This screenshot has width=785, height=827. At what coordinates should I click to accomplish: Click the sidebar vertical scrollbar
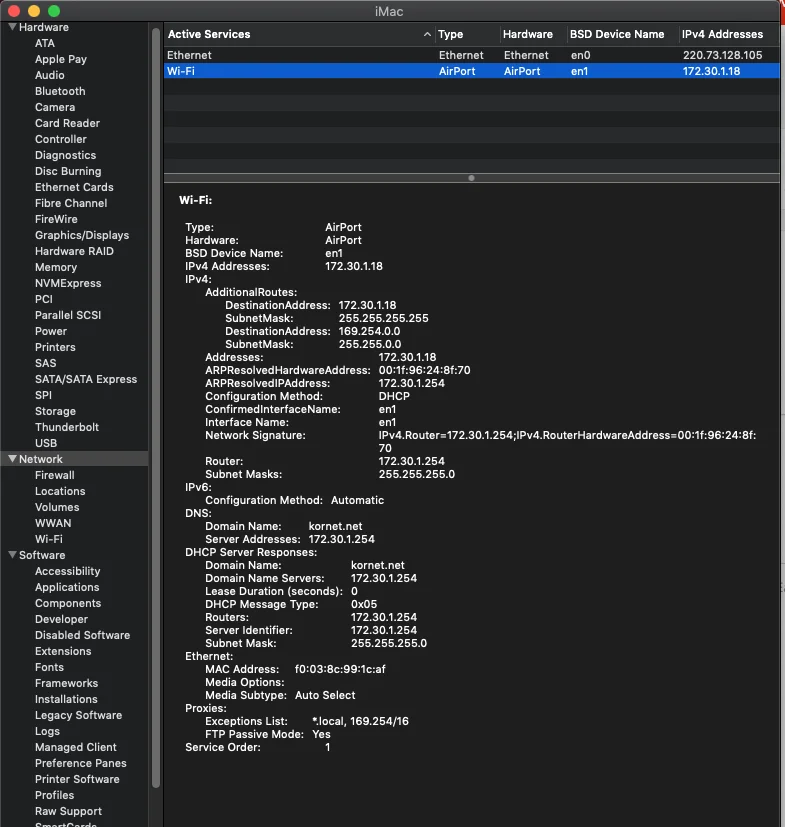click(x=156, y=407)
